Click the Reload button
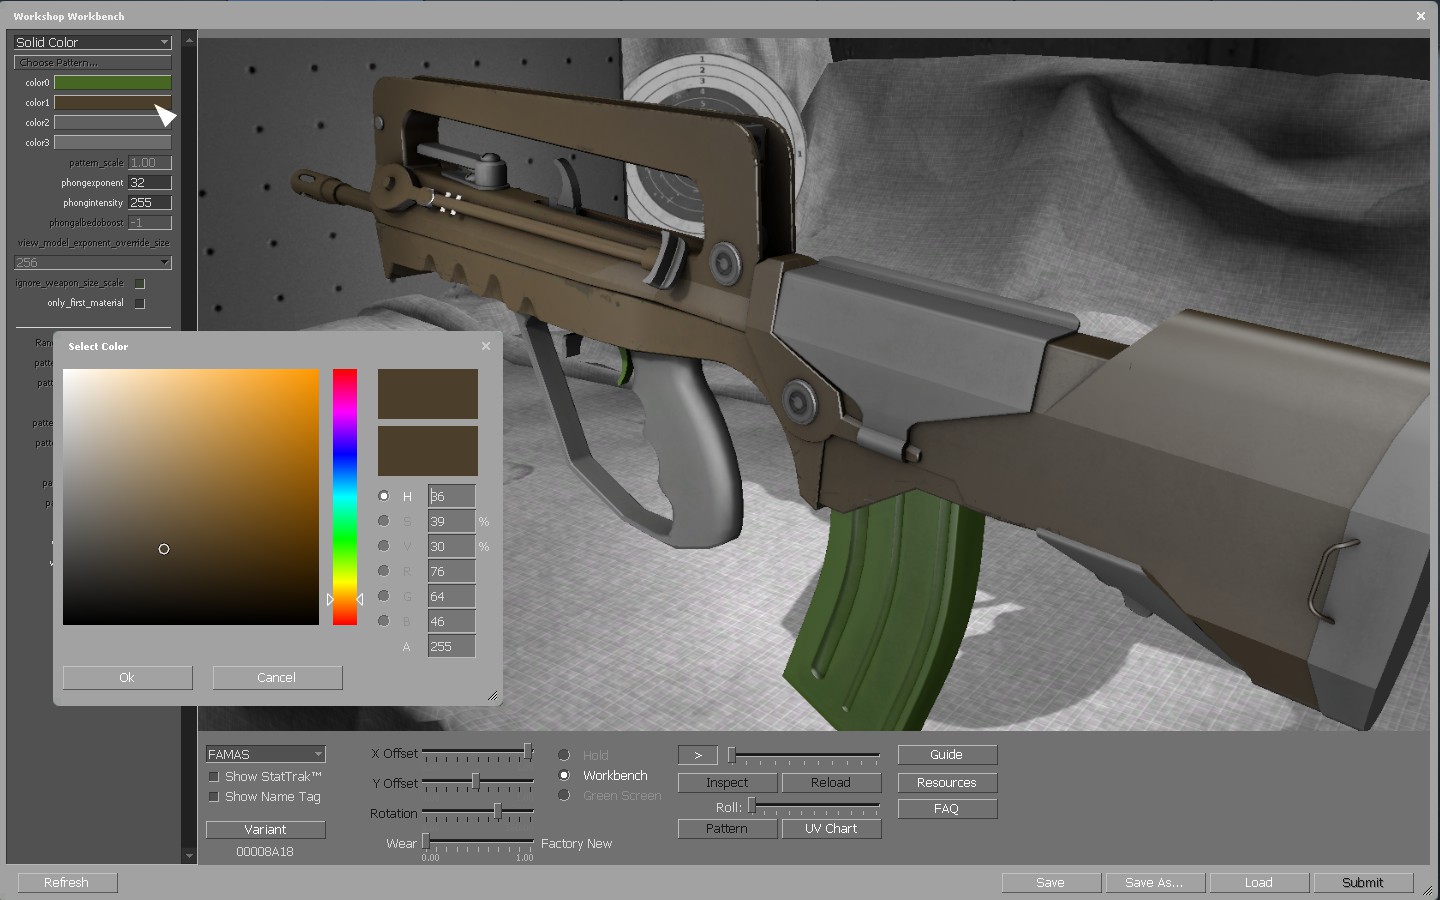The image size is (1440, 900). pos(831,783)
